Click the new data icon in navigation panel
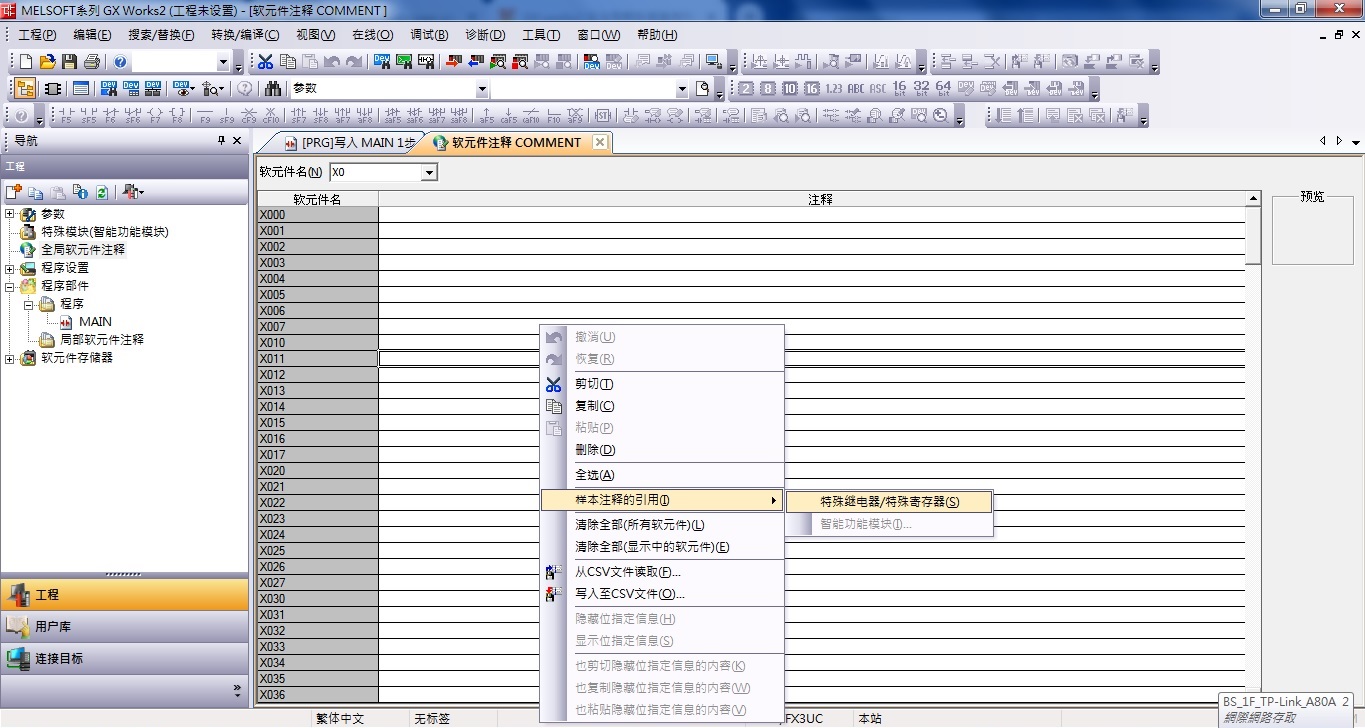Viewport: 1365px width, 728px height. click(14, 192)
